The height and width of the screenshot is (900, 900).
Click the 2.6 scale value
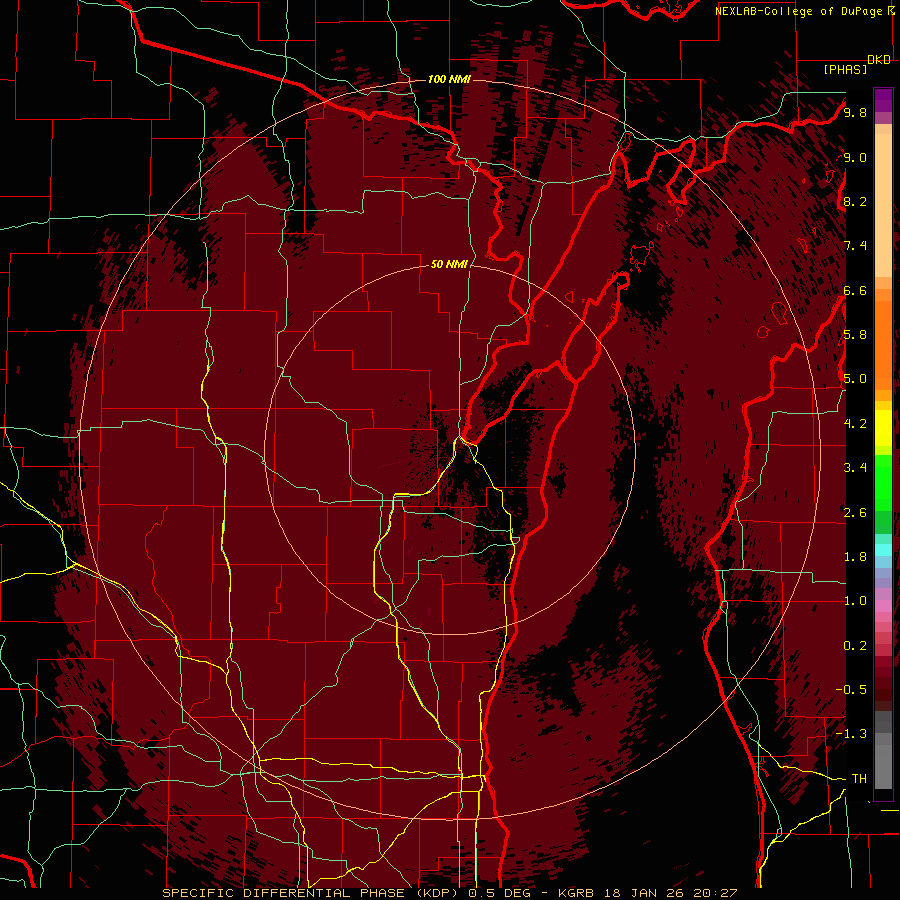[855, 513]
